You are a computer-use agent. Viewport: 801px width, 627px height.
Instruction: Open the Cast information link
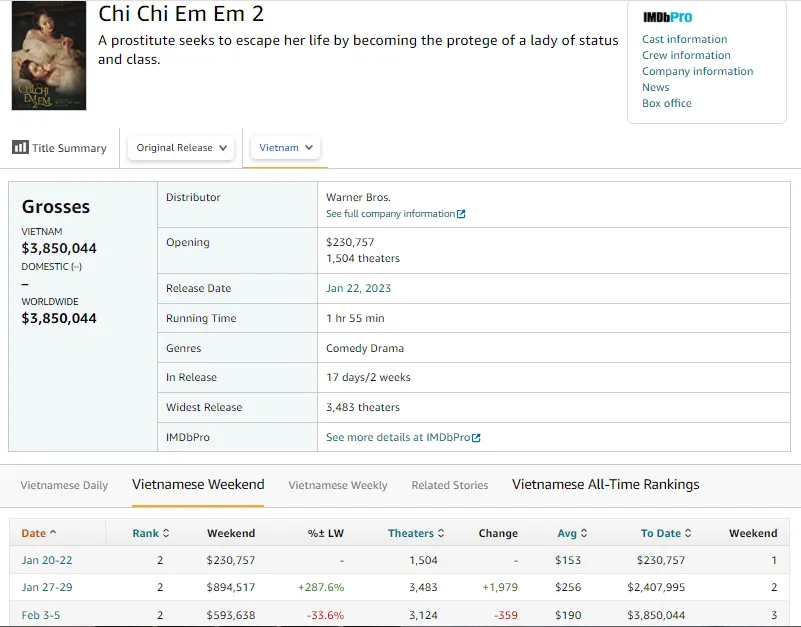click(684, 39)
